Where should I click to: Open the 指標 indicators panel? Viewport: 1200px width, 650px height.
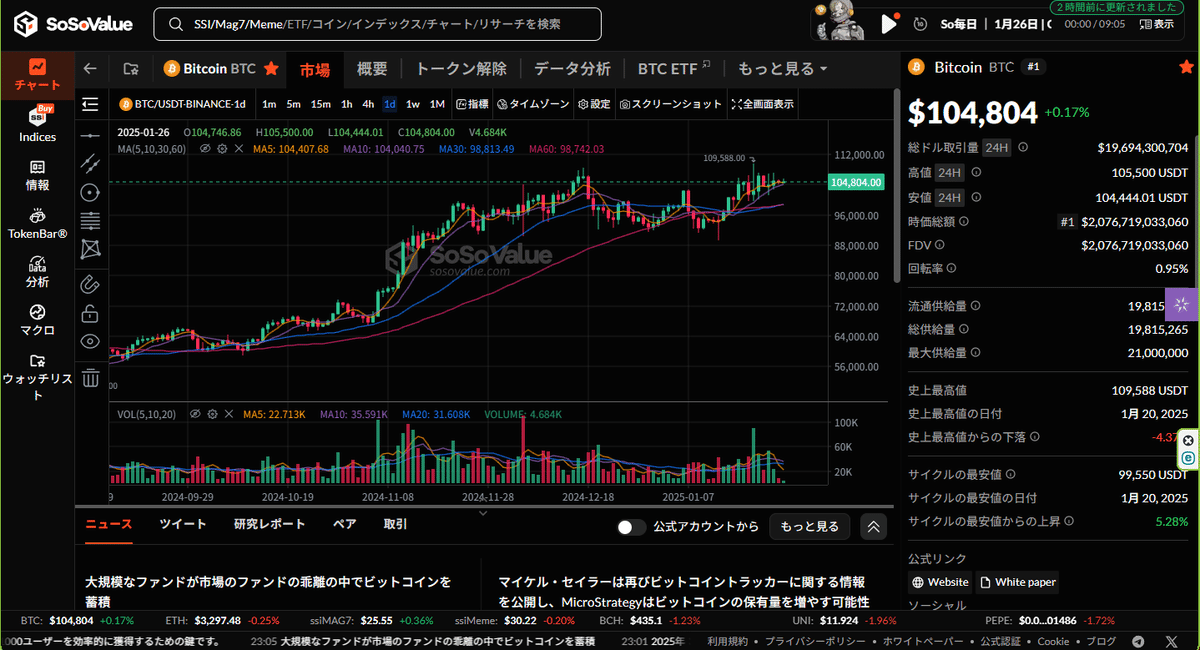click(472, 104)
